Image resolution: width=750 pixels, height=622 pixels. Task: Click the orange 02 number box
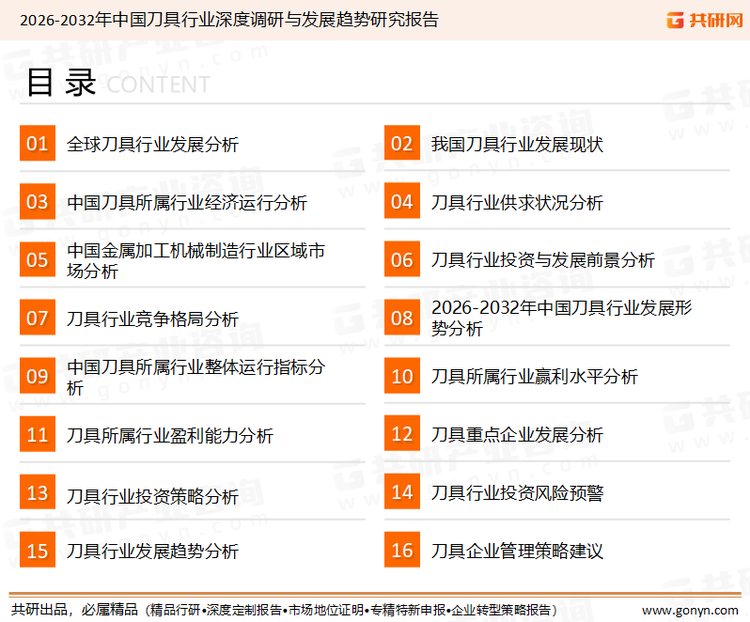click(402, 143)
